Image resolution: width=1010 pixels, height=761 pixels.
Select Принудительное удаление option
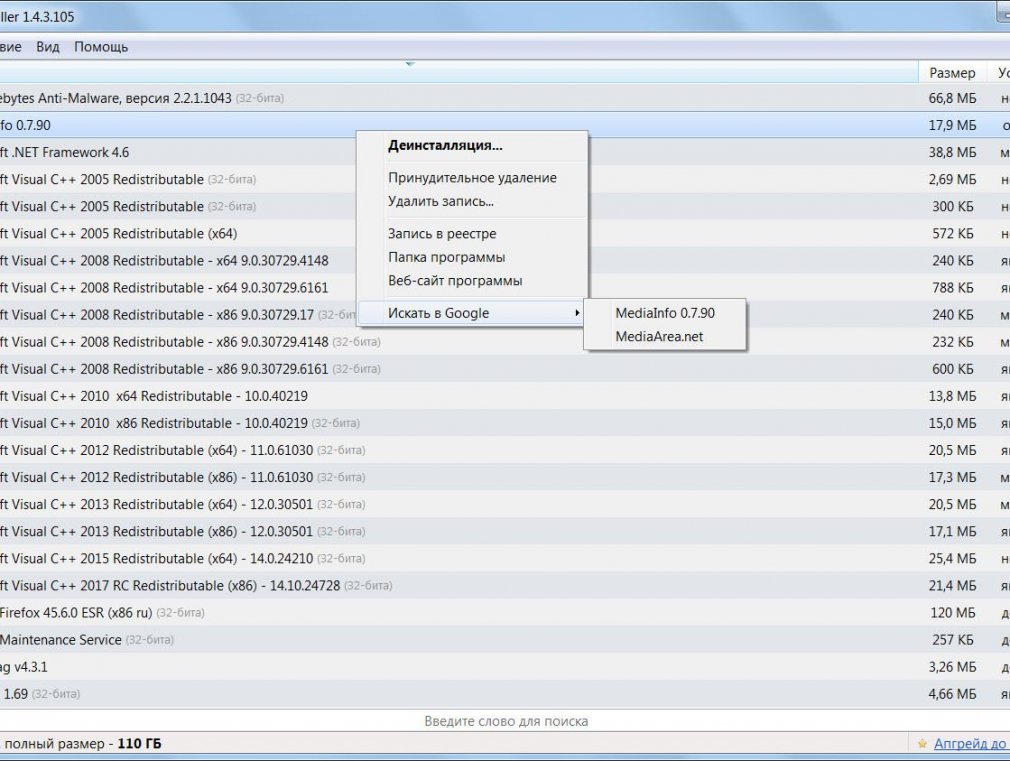[x=472, y=178]
